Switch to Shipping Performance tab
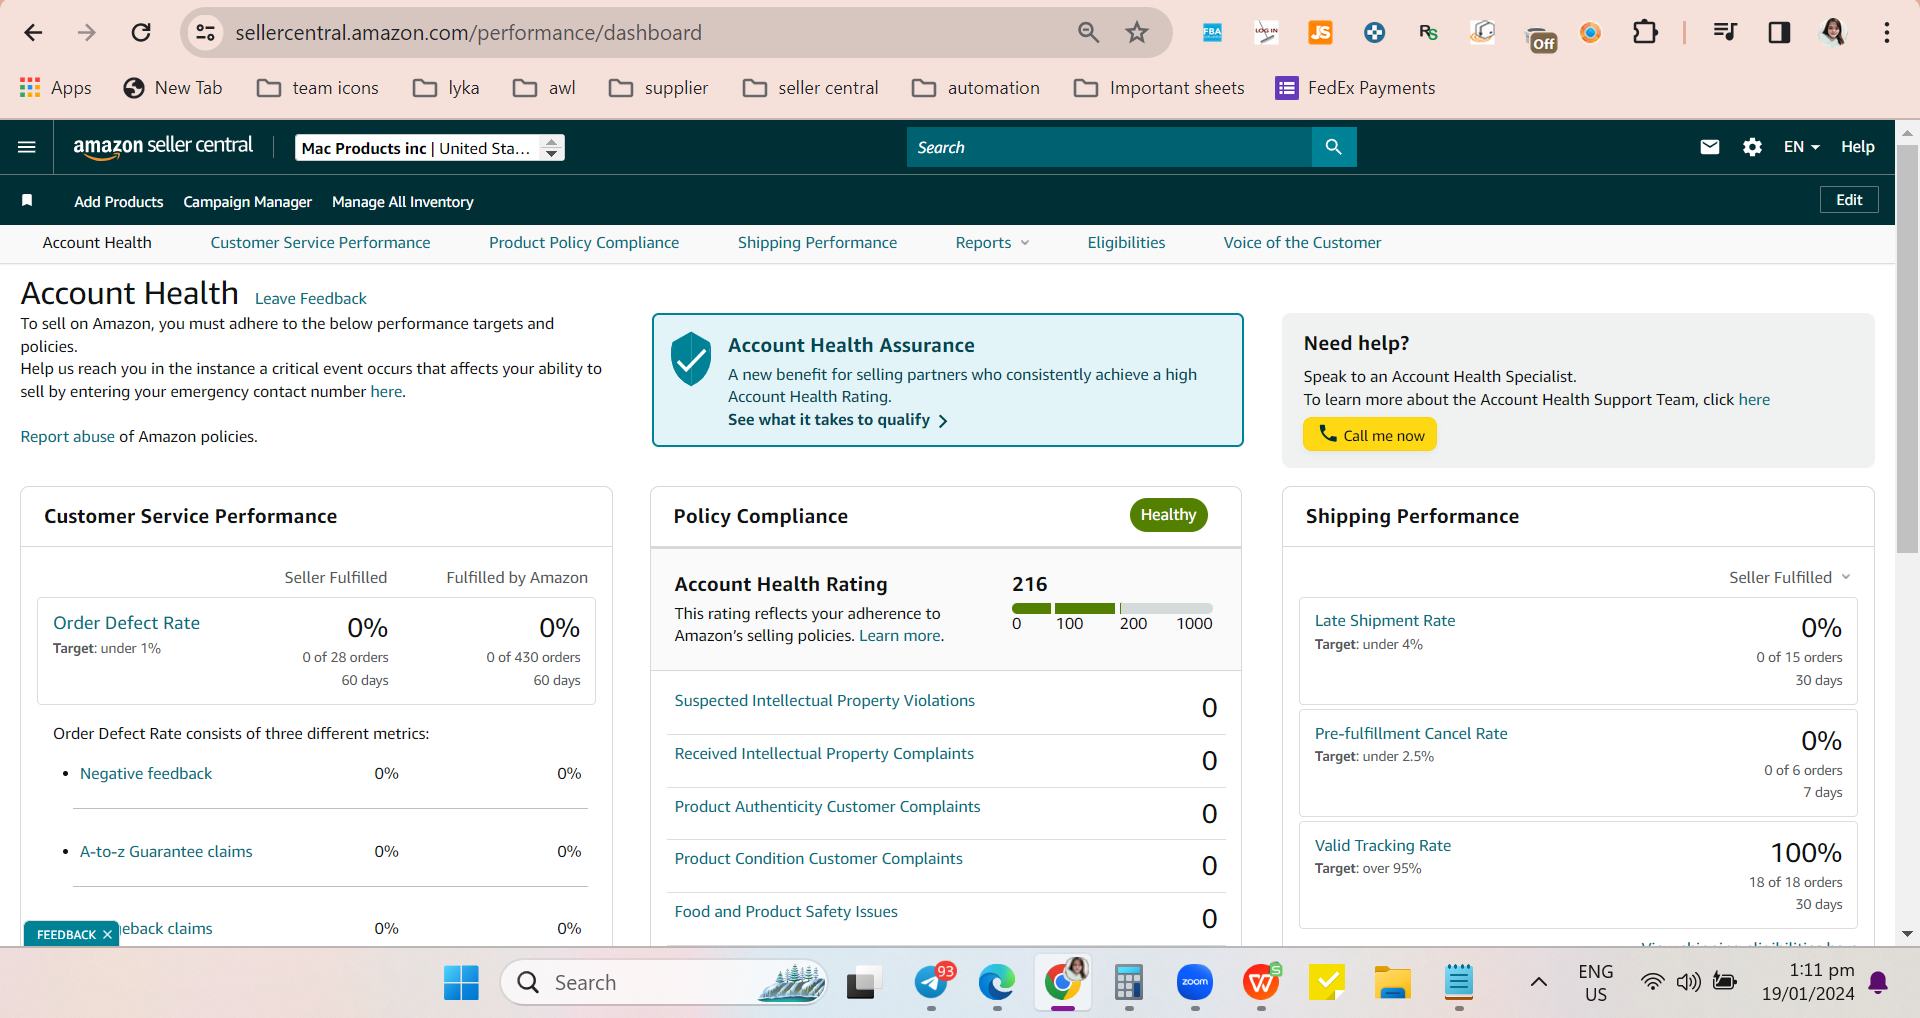The image size is (1920, 1018). pyautogui.click(x=817, y=243)
